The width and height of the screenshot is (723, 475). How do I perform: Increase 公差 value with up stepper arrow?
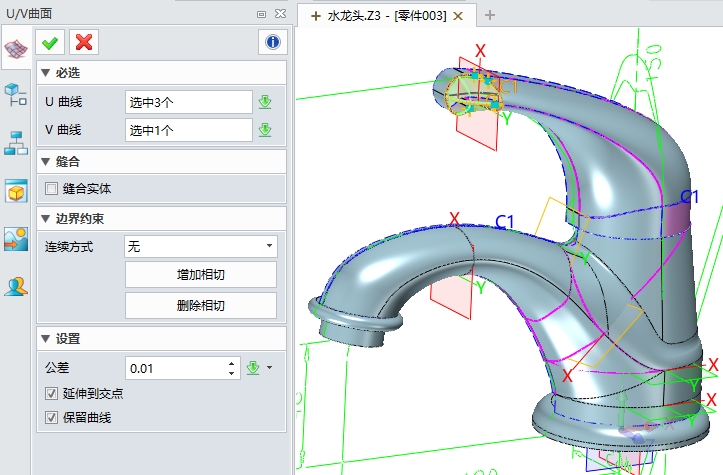point(233,364)
